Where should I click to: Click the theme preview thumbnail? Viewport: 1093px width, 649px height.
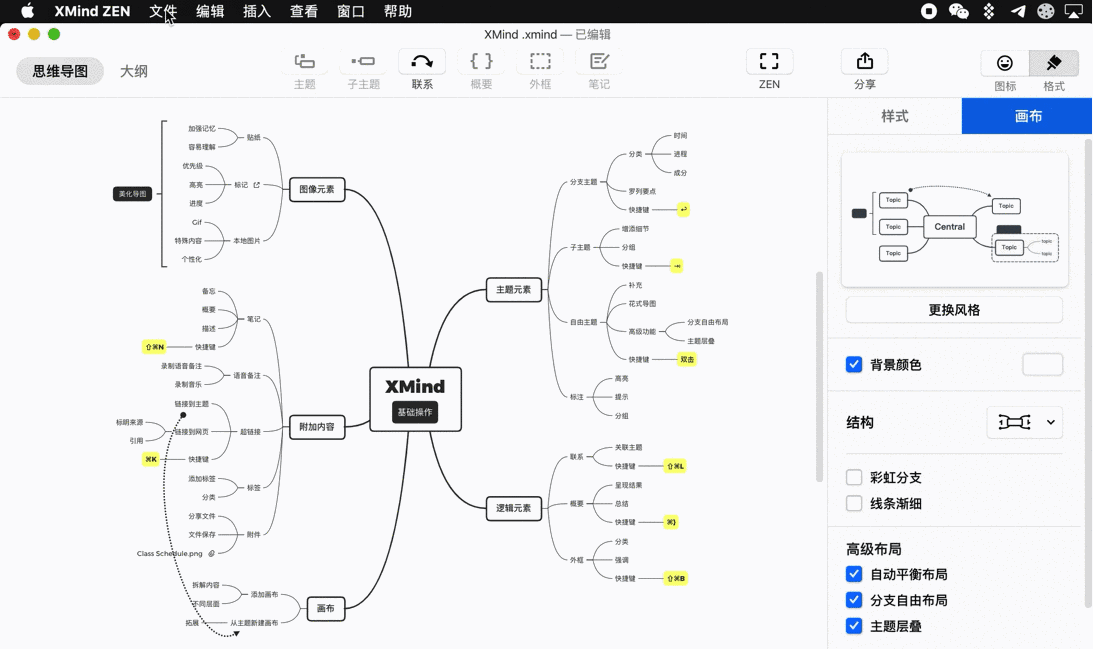954,220
